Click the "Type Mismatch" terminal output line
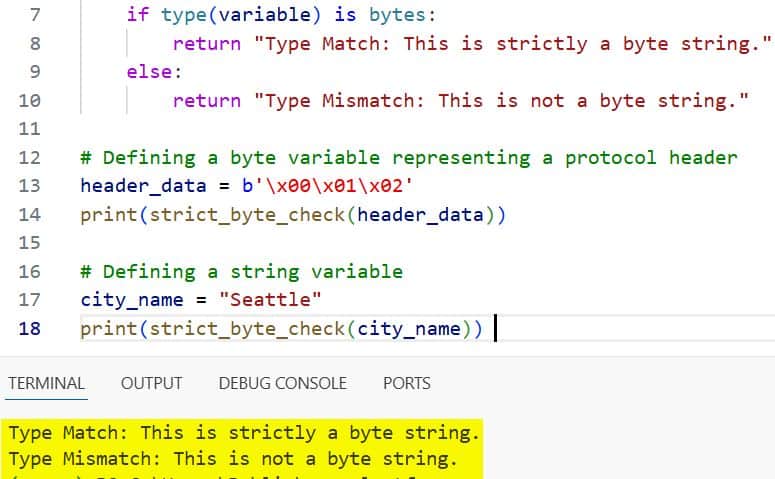This screenshot has width=775, height=479. point(232,459)
